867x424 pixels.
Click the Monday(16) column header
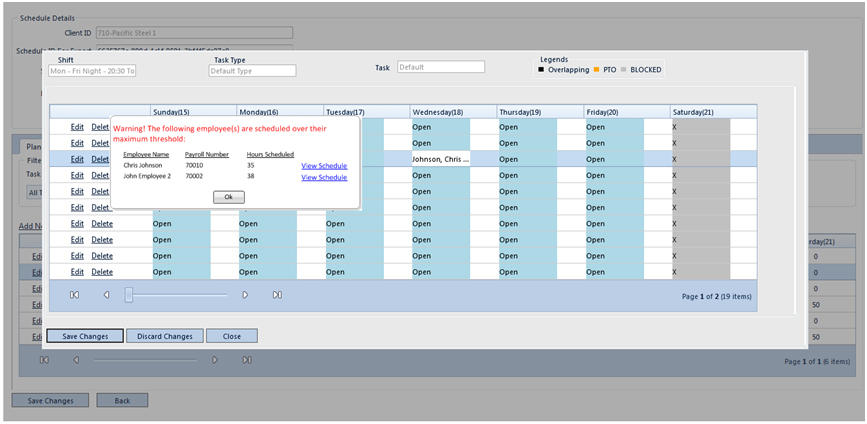(280, 112)
